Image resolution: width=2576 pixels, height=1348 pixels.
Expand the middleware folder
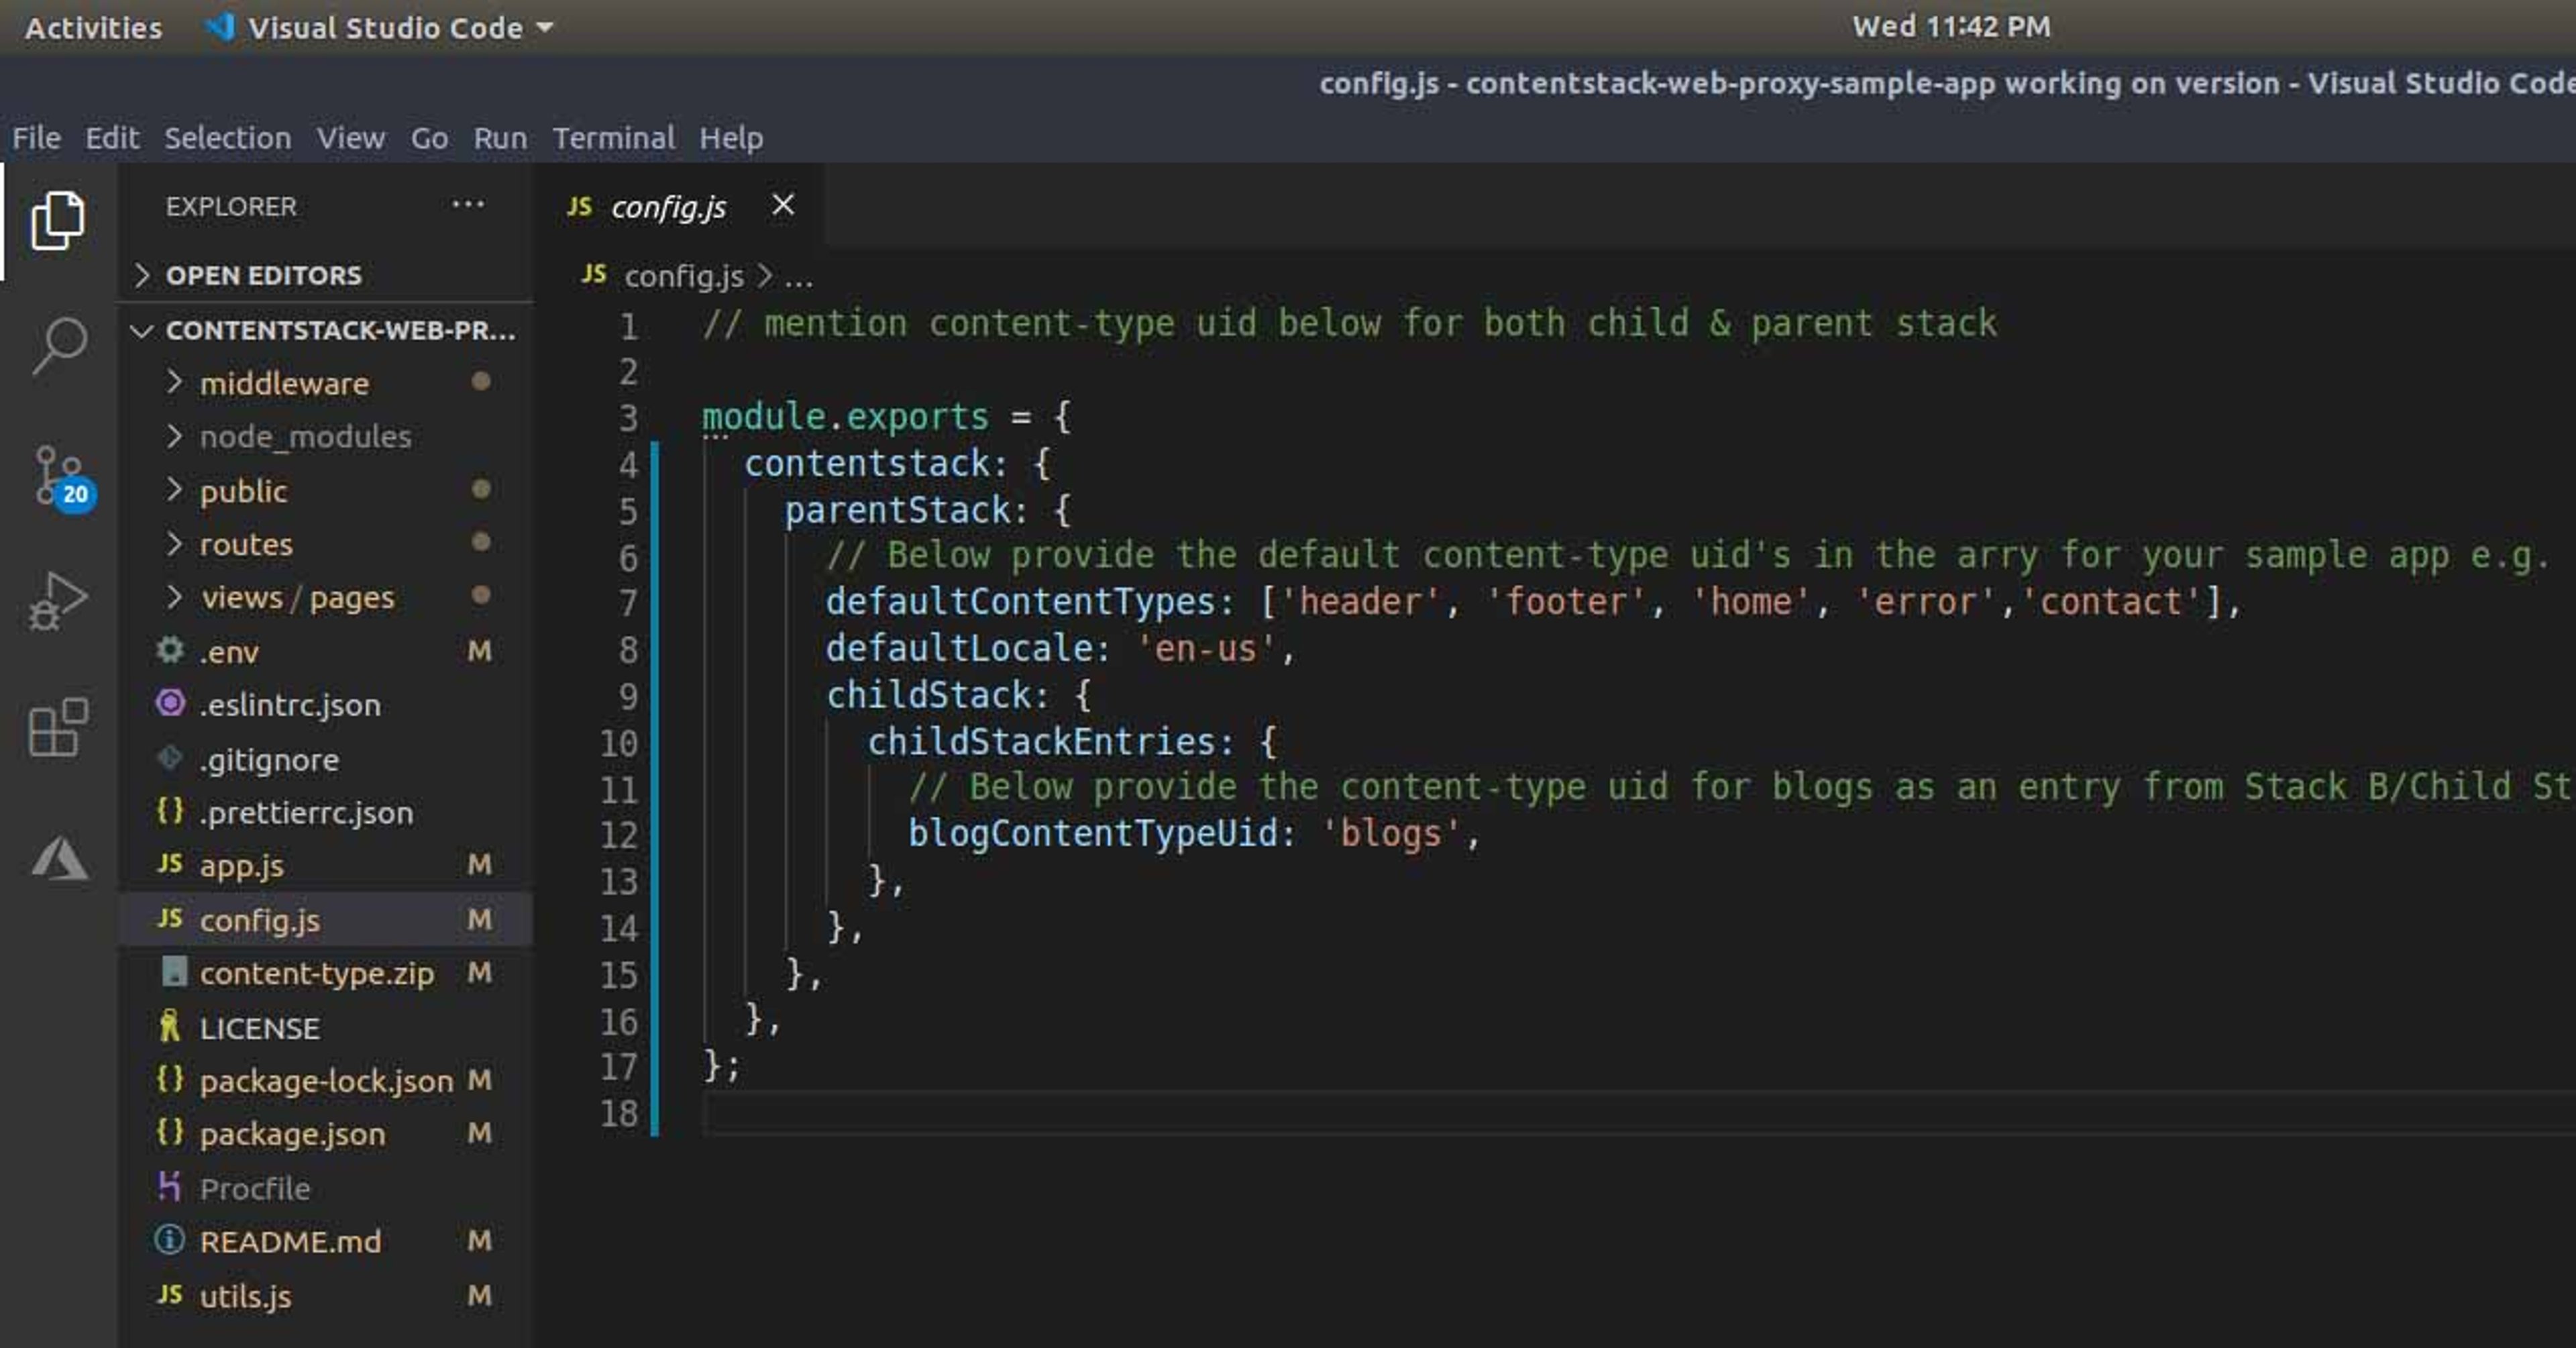(x=175, y=382)
